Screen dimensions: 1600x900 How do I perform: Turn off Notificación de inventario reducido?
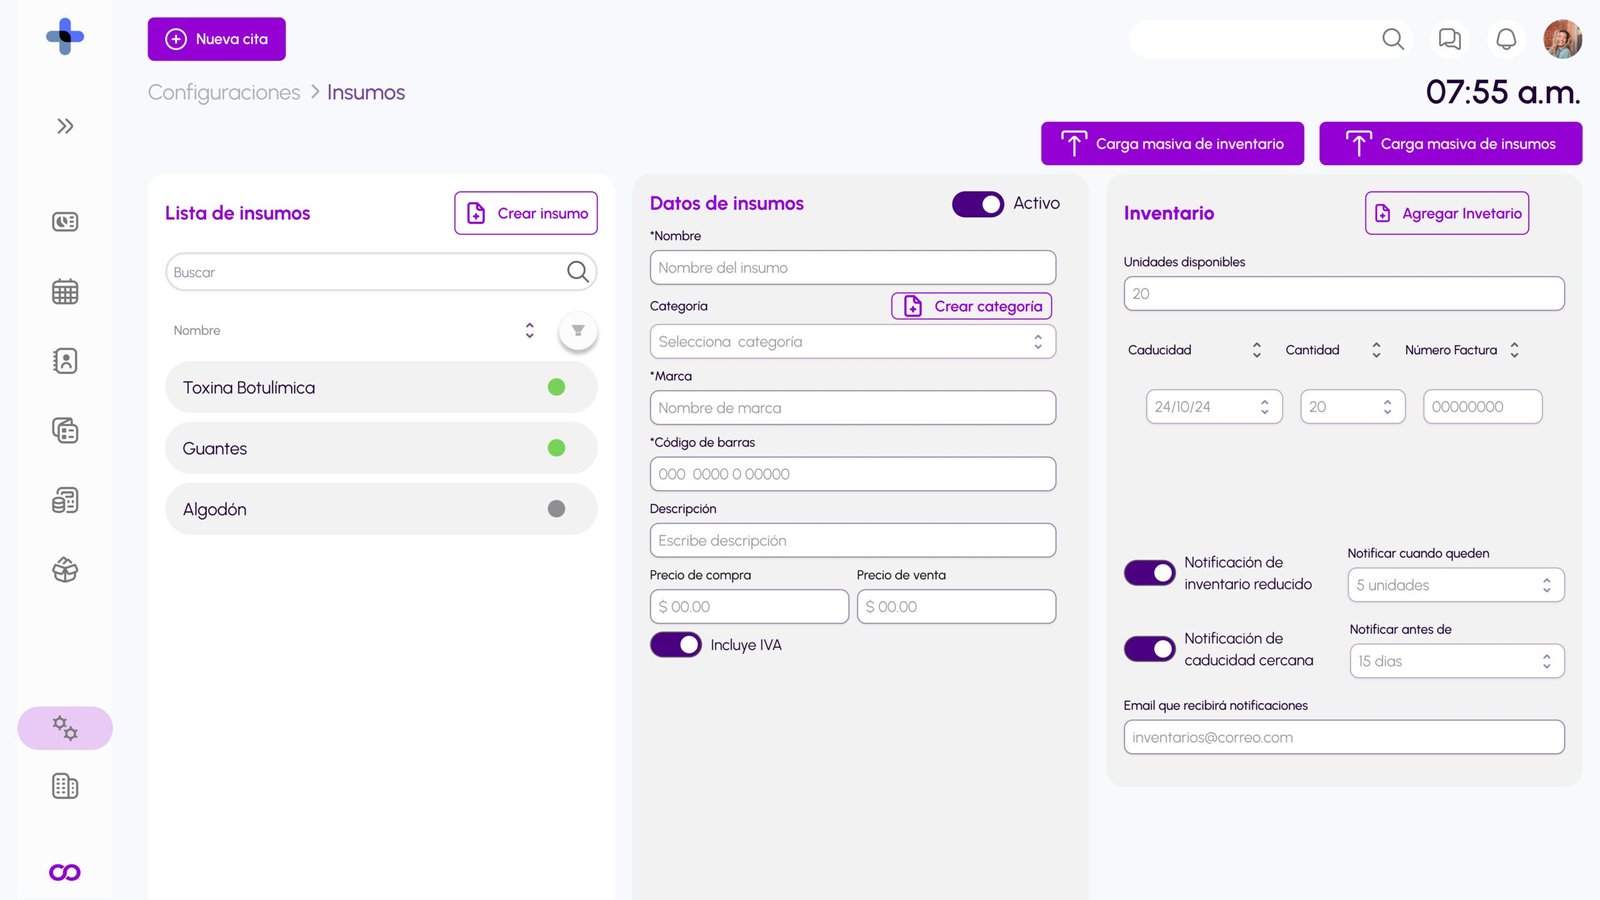coord(1148,572)
